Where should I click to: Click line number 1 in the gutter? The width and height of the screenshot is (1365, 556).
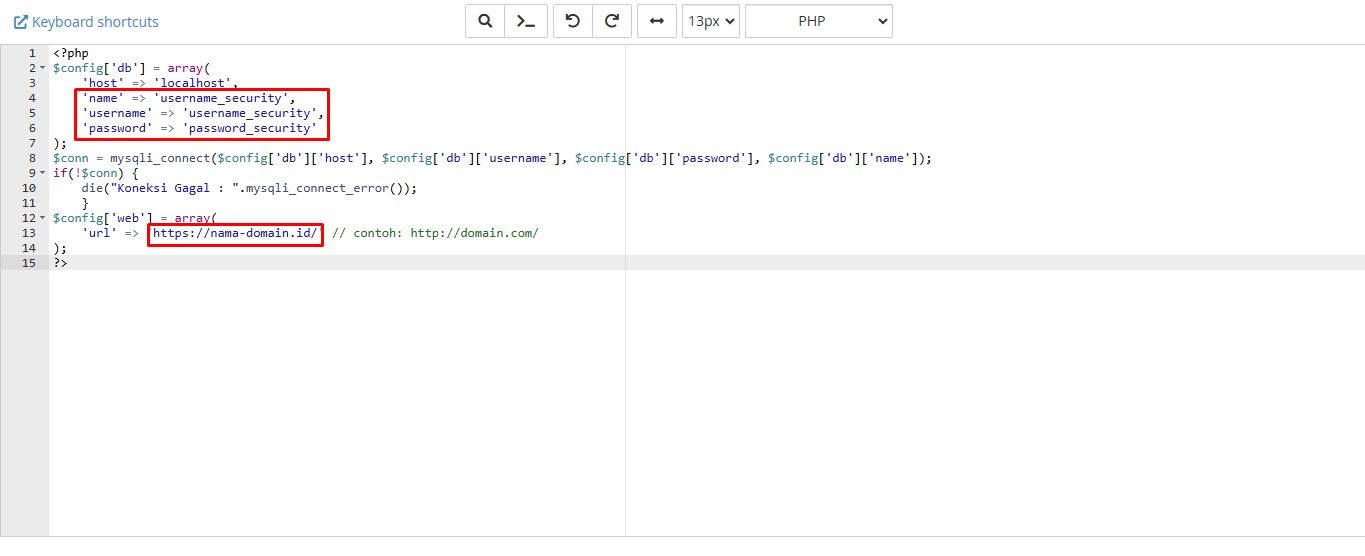point(32,53)
